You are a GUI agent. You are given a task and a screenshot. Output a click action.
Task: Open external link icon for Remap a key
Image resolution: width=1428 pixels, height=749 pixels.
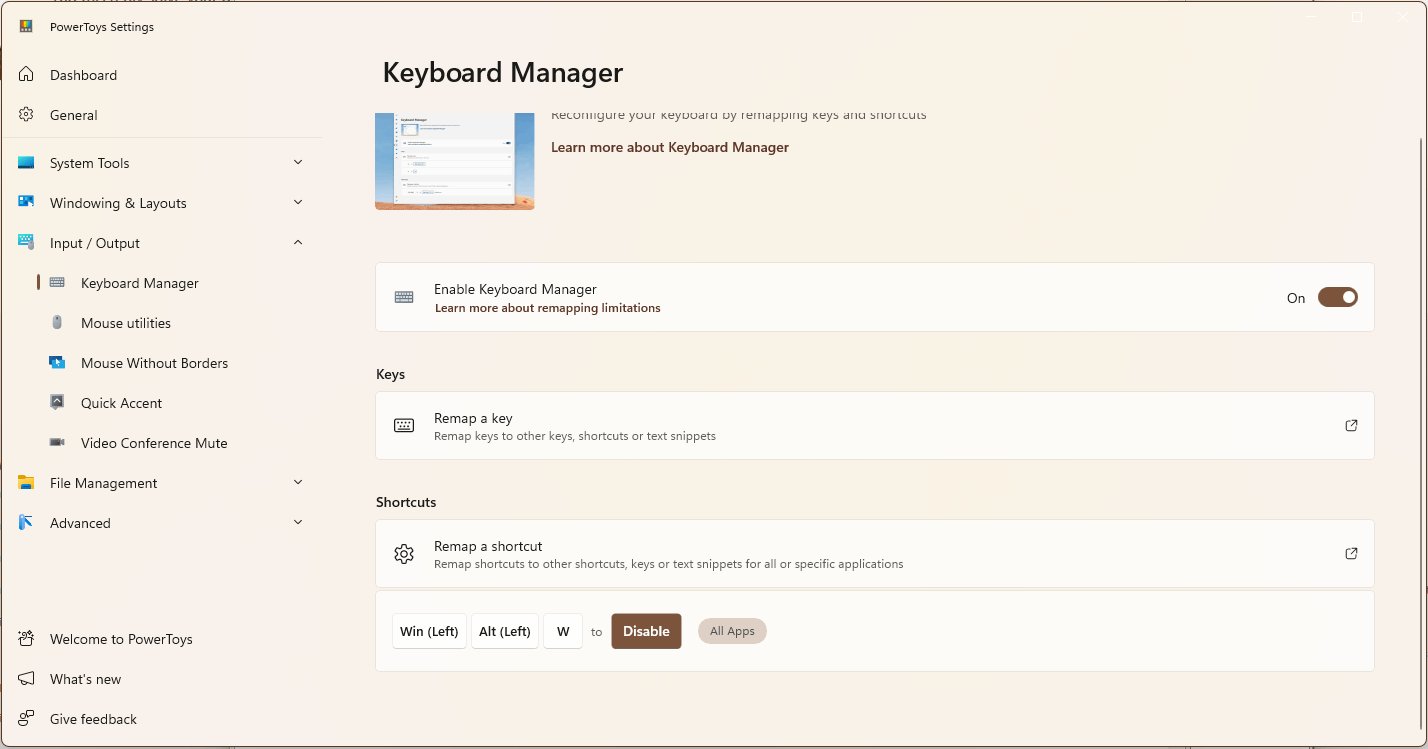pyautogui.click(x=1351, y=425)
